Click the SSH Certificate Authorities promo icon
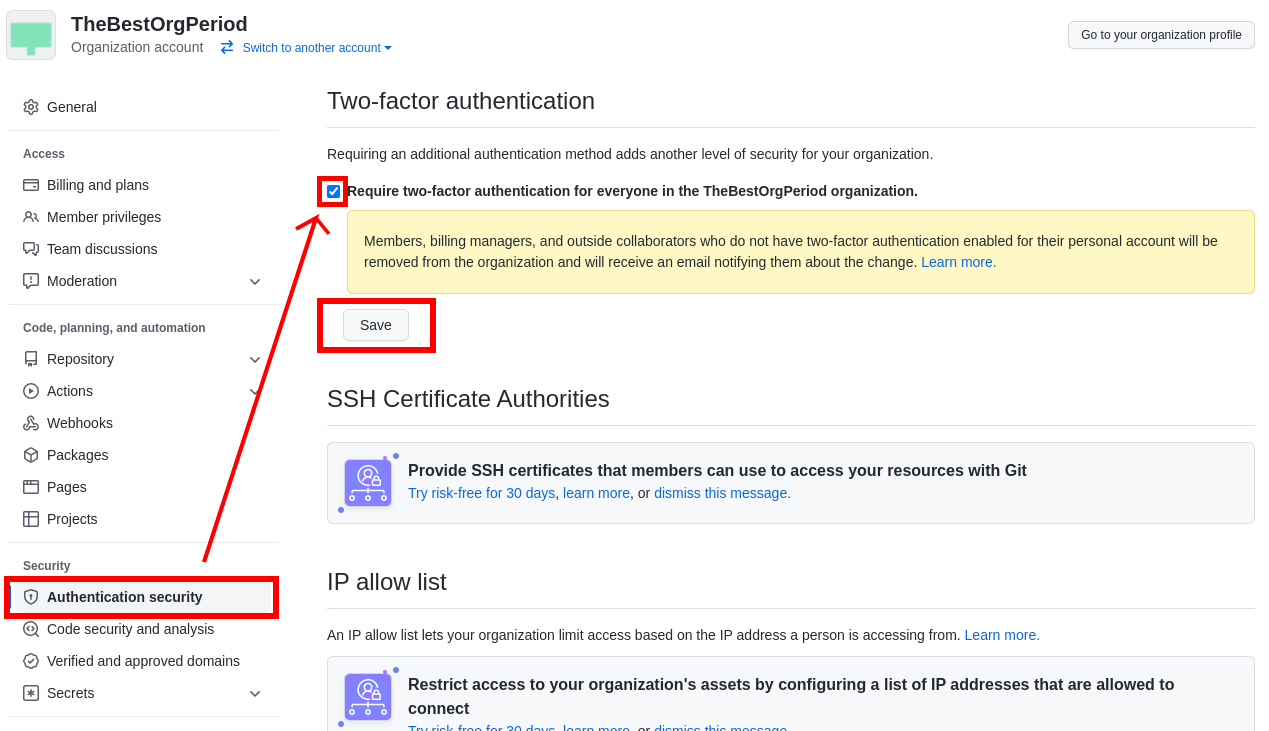Viewport: 1269px width, 731px height. point(368,483)
